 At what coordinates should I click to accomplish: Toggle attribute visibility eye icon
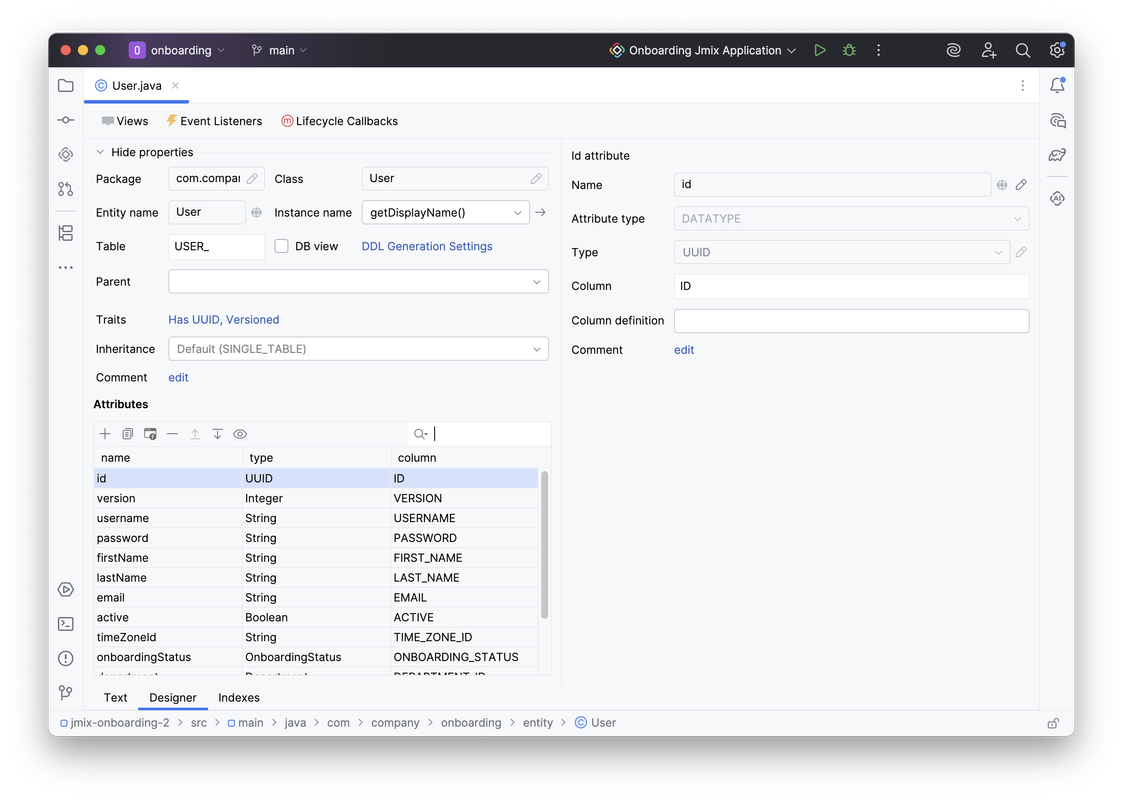pos(240,434)
